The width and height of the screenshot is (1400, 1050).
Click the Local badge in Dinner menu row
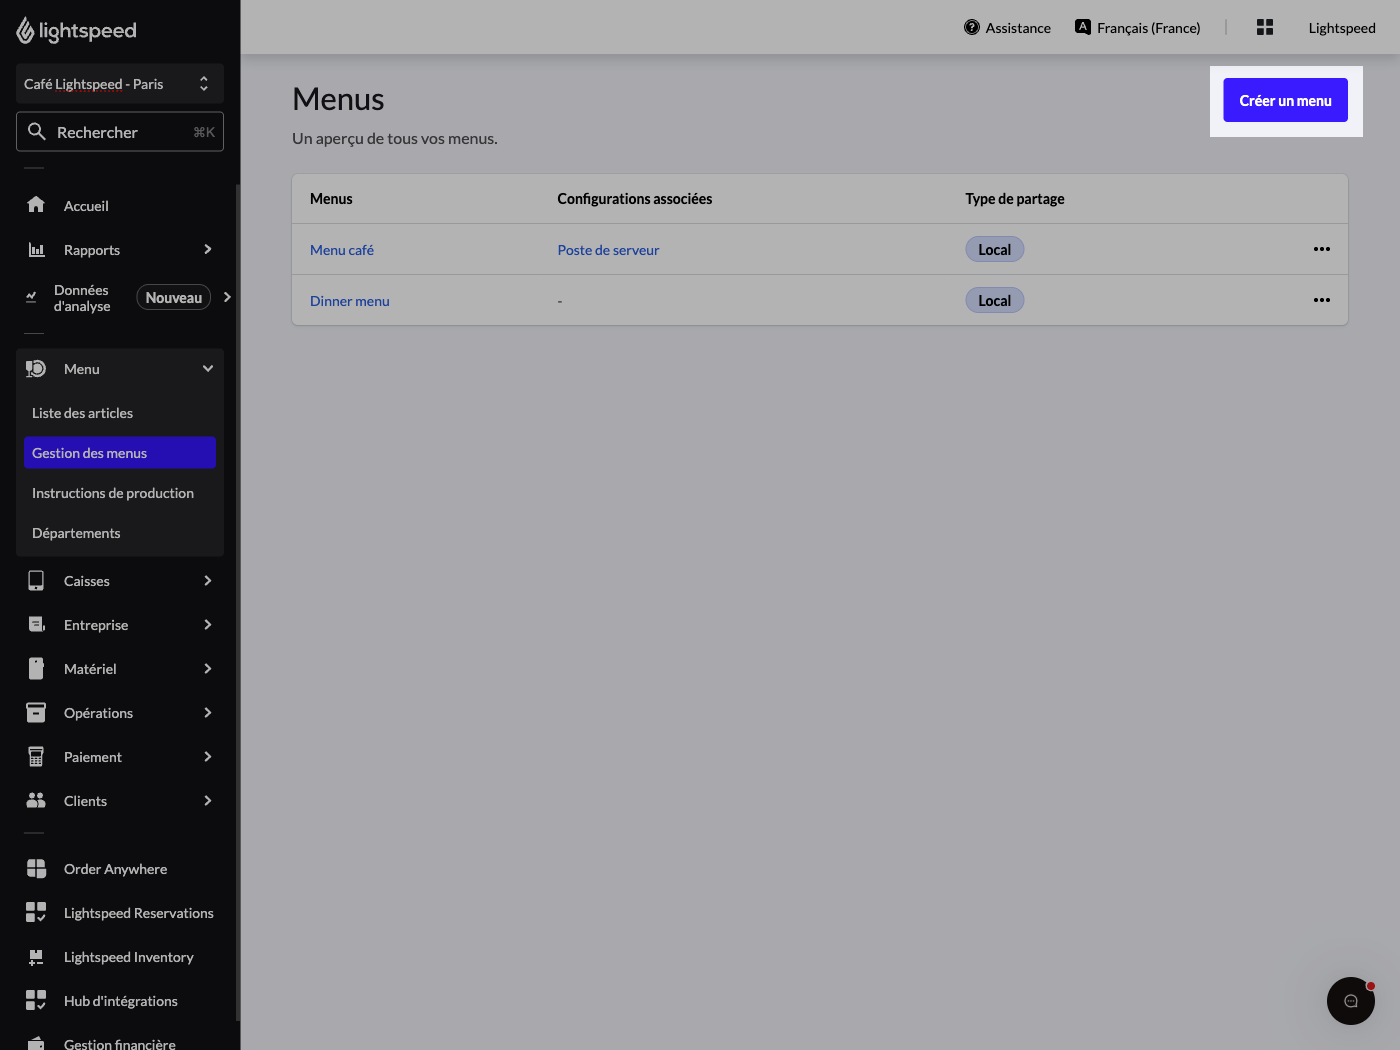(995, 300)
